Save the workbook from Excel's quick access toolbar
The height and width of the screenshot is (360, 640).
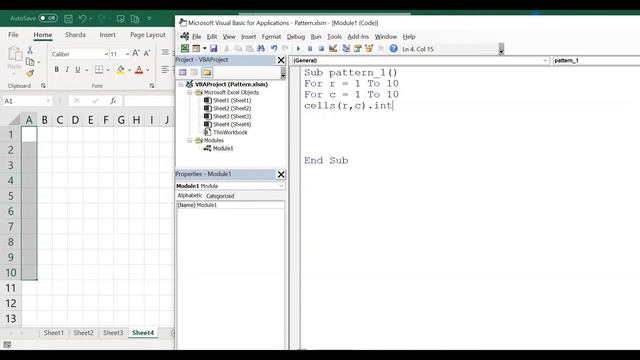point(68,18)
